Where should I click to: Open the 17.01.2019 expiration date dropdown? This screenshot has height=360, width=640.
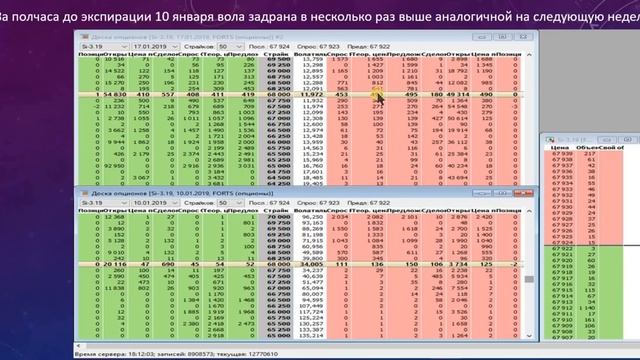[155, 47]
